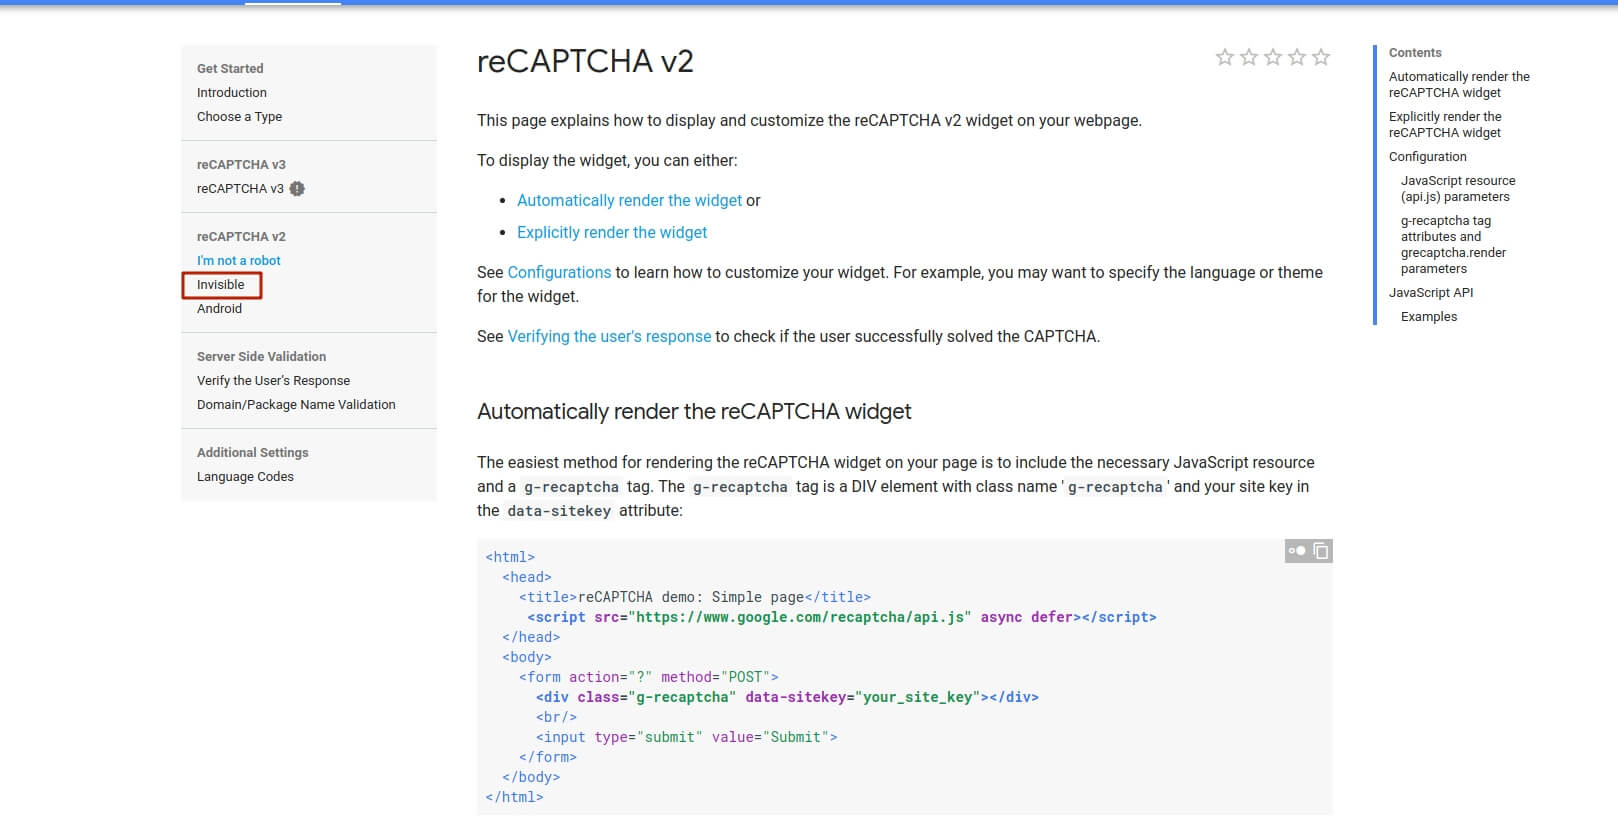Click the first rating star

point(1224,57)
